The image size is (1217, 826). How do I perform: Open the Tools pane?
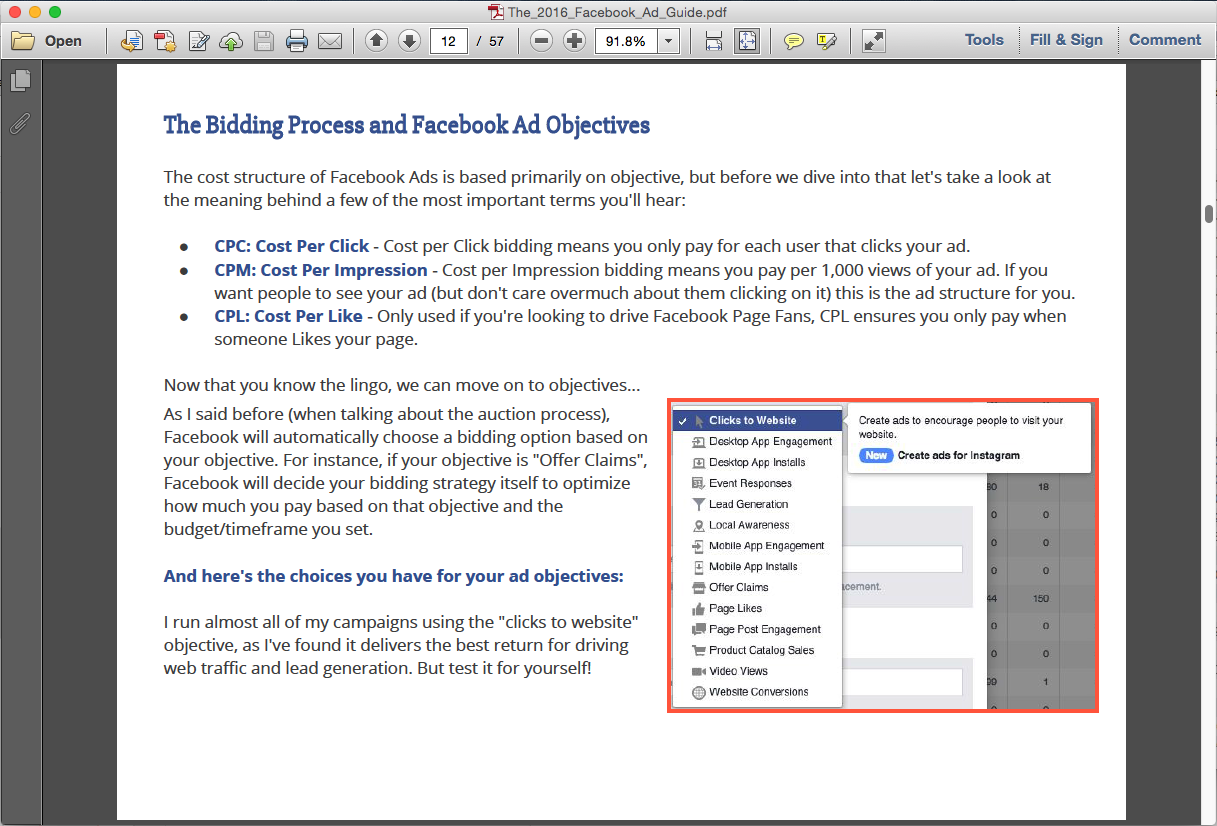[984, 40]
